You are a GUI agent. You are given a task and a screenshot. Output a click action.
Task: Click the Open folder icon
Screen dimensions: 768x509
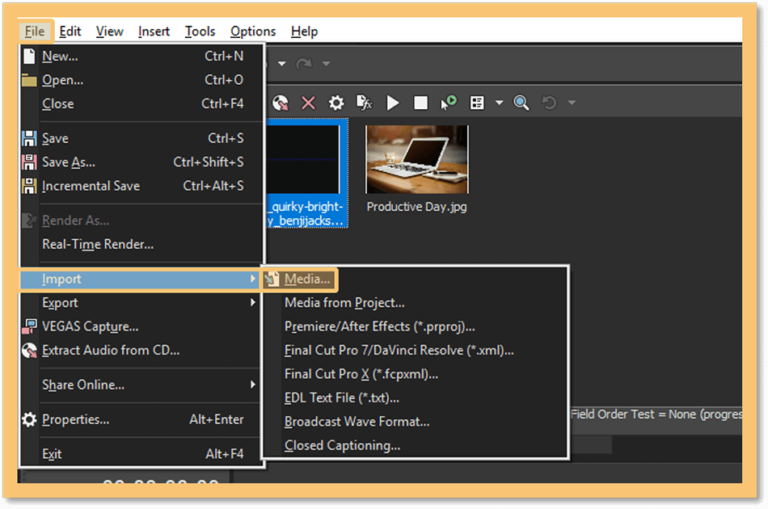[x=29, y=80]
